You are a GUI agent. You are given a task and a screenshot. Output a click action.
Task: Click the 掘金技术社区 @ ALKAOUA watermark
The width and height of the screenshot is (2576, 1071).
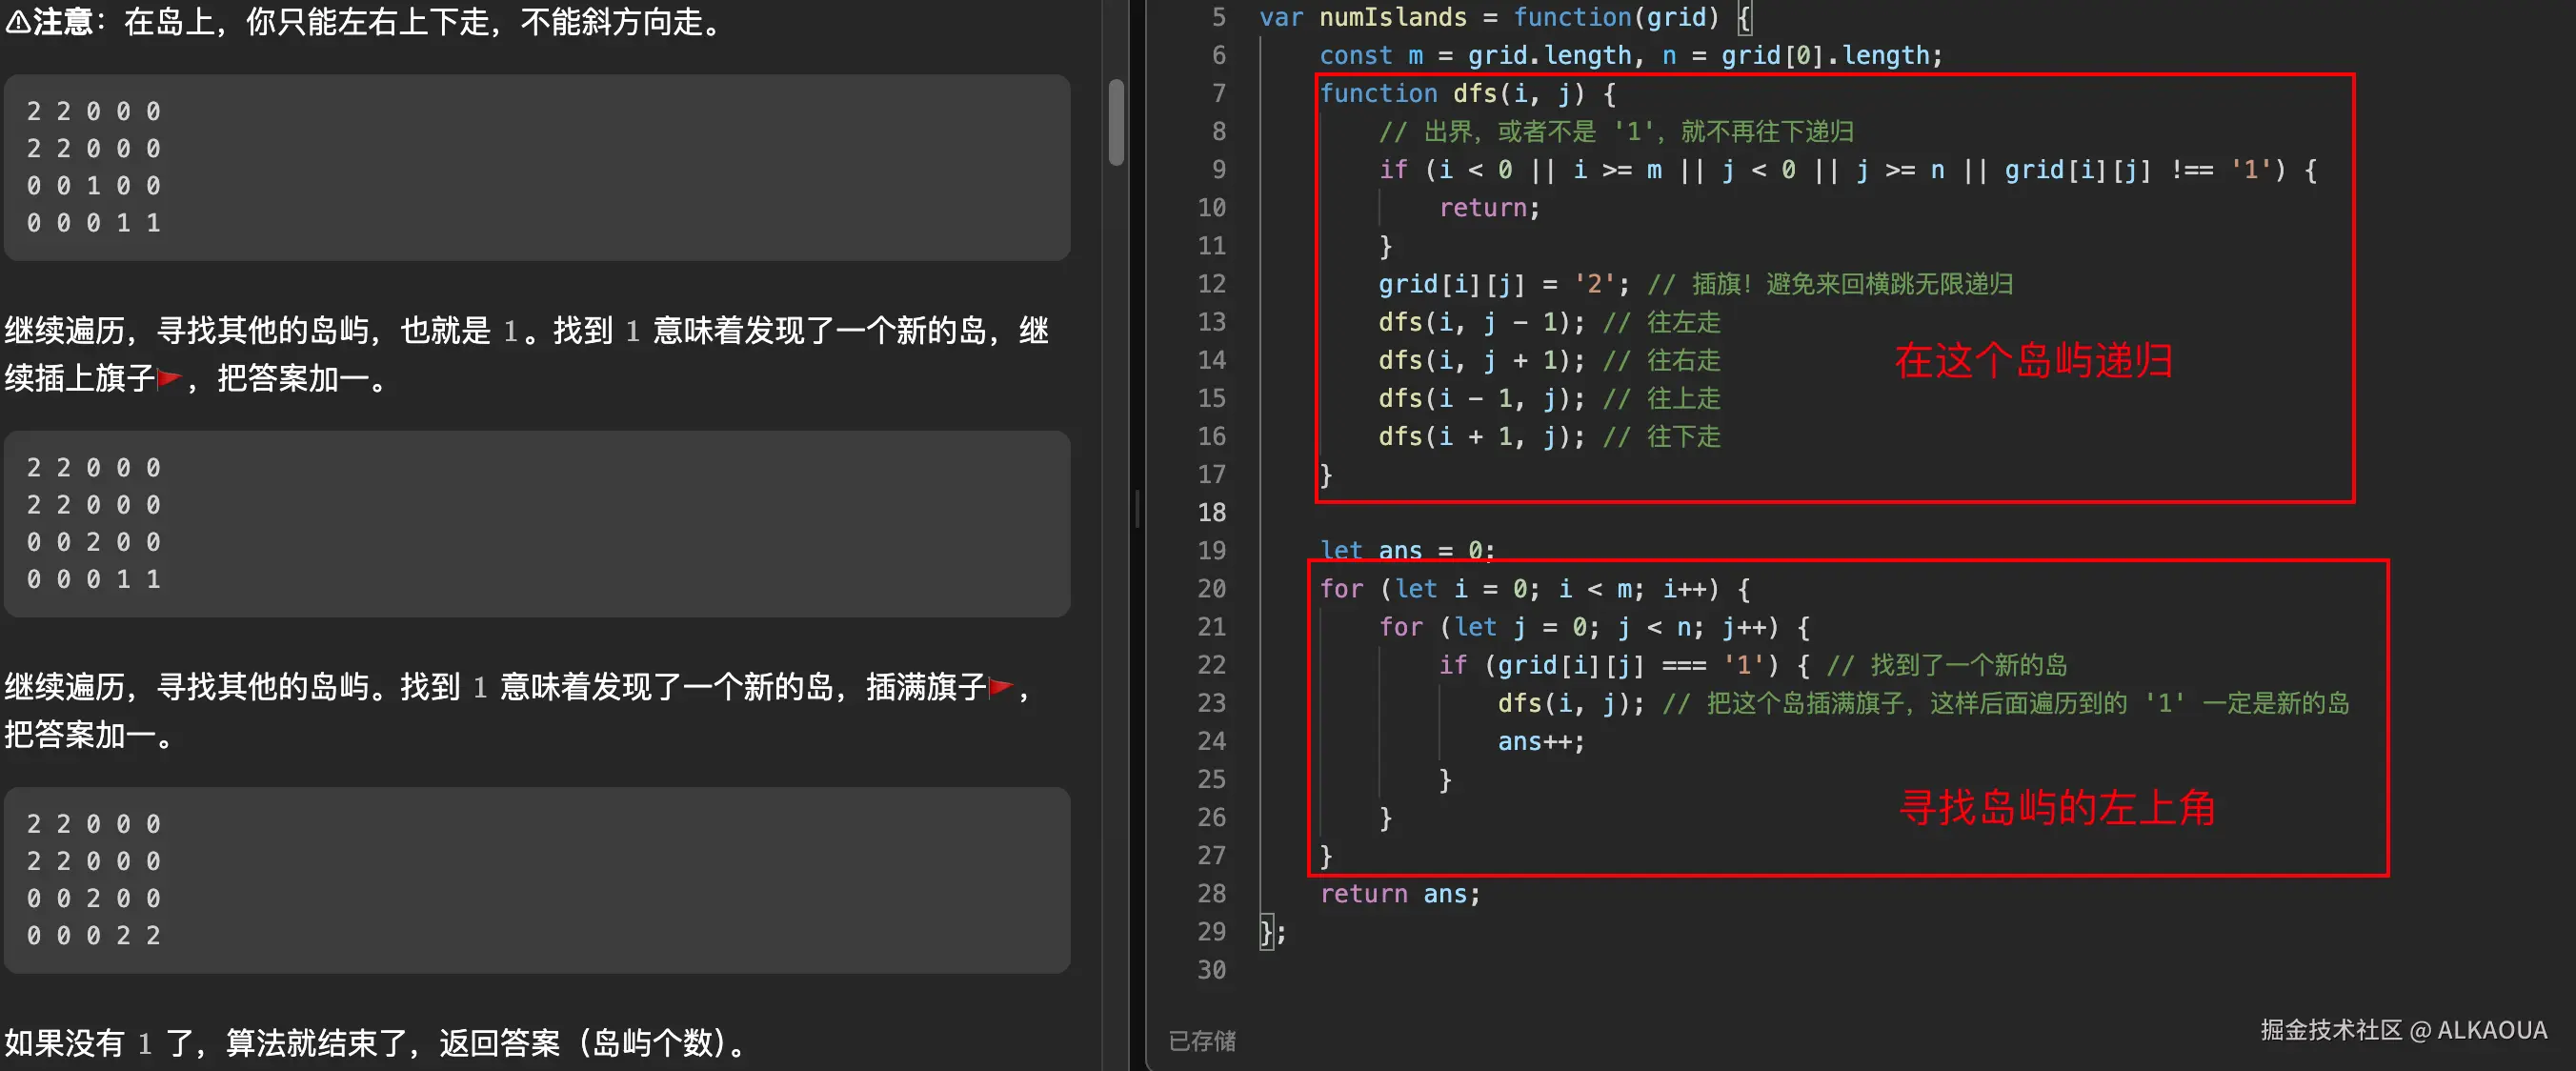point(2403,1030)
